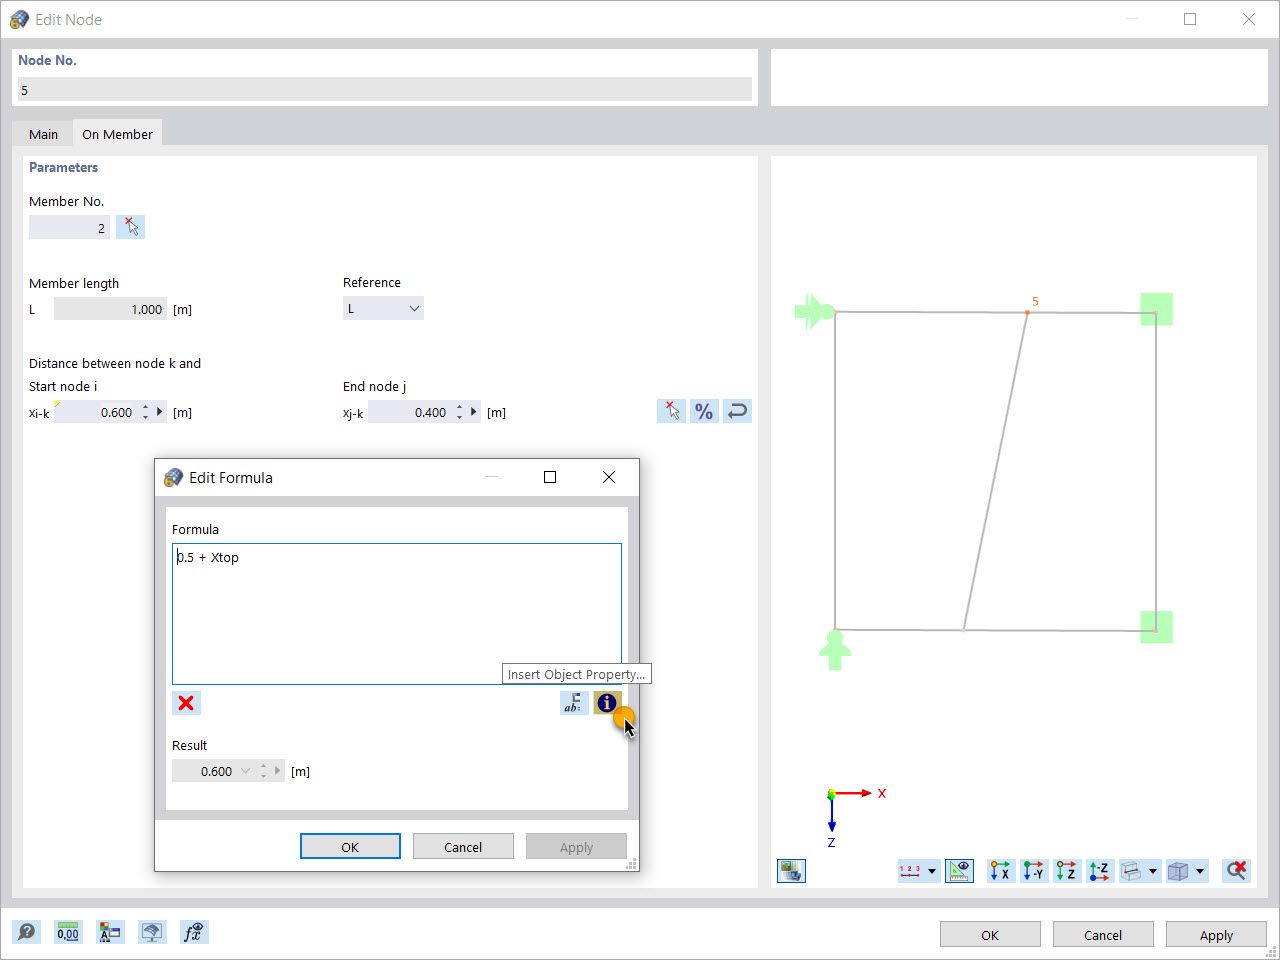Toggle the render background display icon
1280x960 pixels.
tap(791, 870)
